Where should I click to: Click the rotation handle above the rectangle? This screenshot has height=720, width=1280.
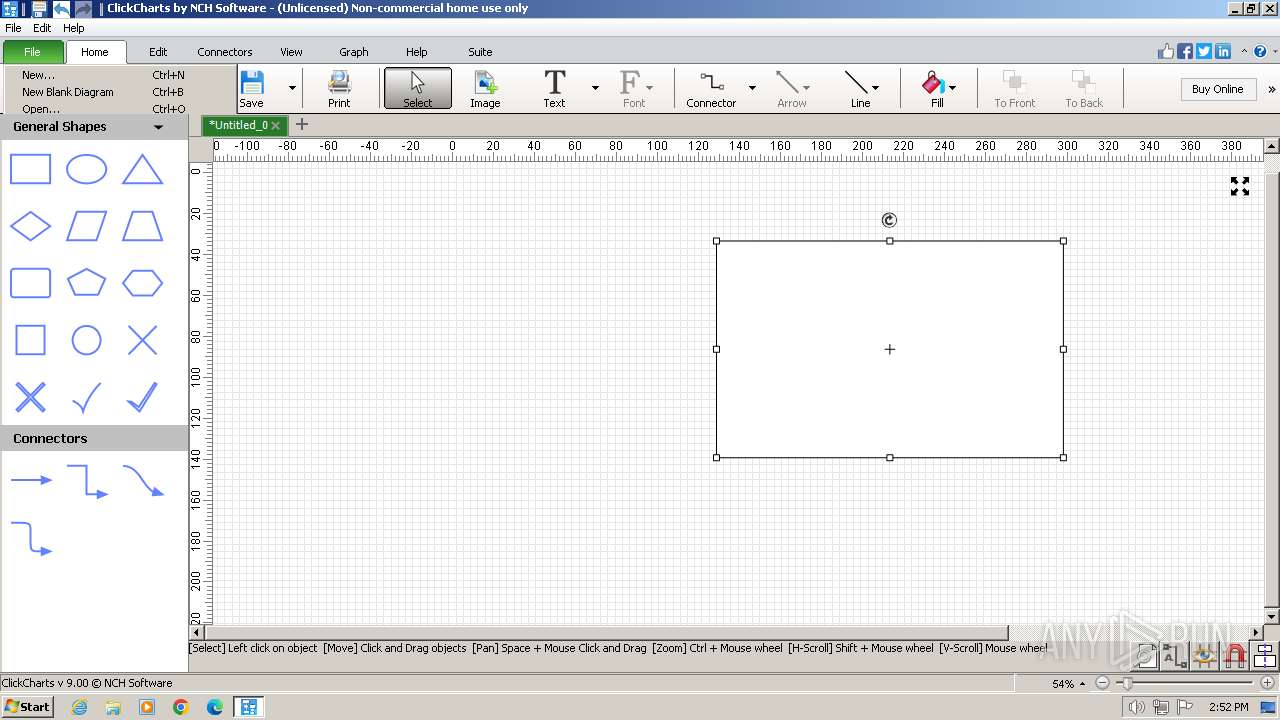coord(889,220)
